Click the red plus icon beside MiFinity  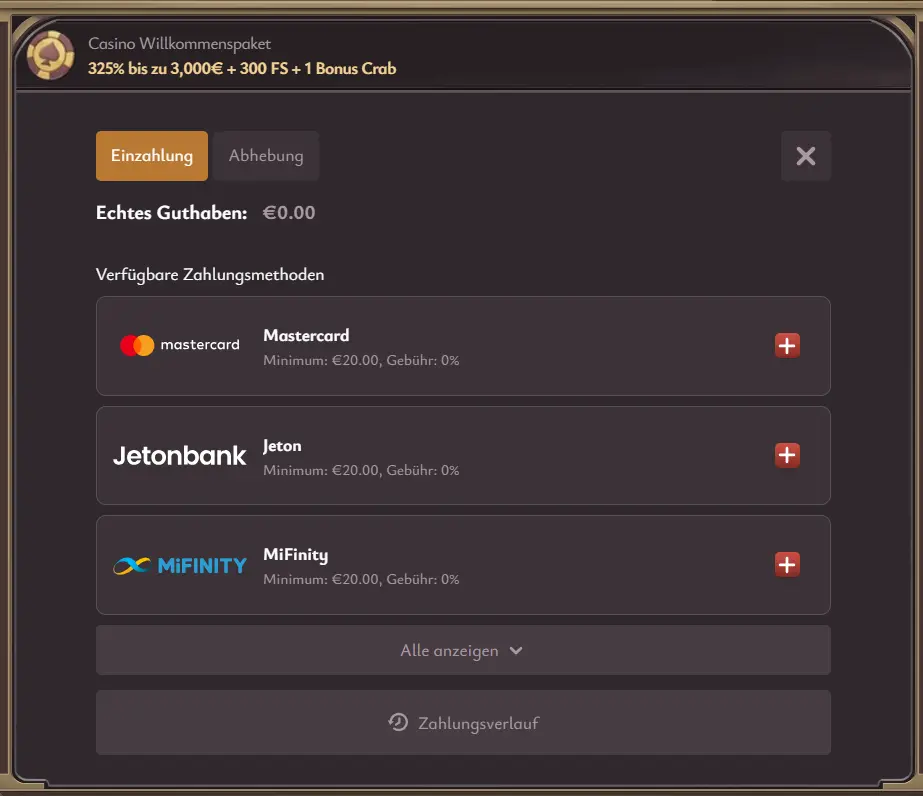787,564
